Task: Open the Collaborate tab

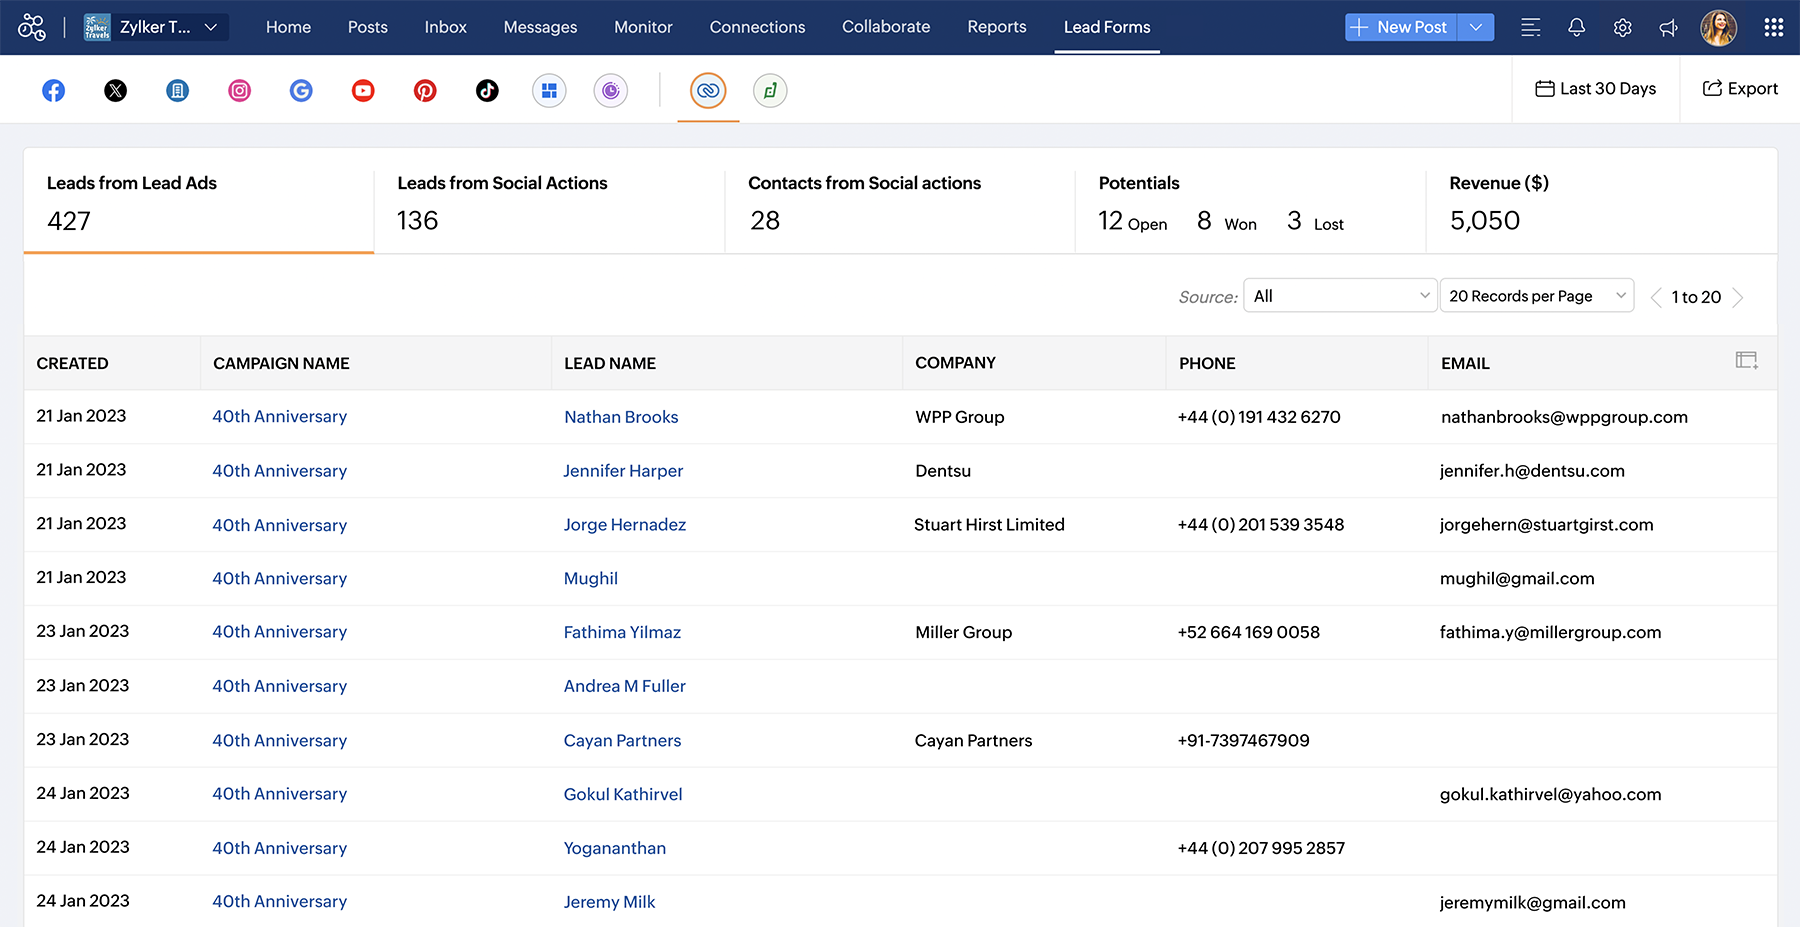Action: point(886,27)
